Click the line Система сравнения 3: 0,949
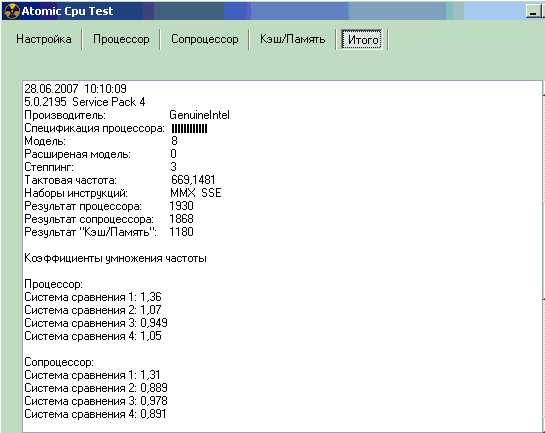The image size is (545, 433). [x=96, y=323]
